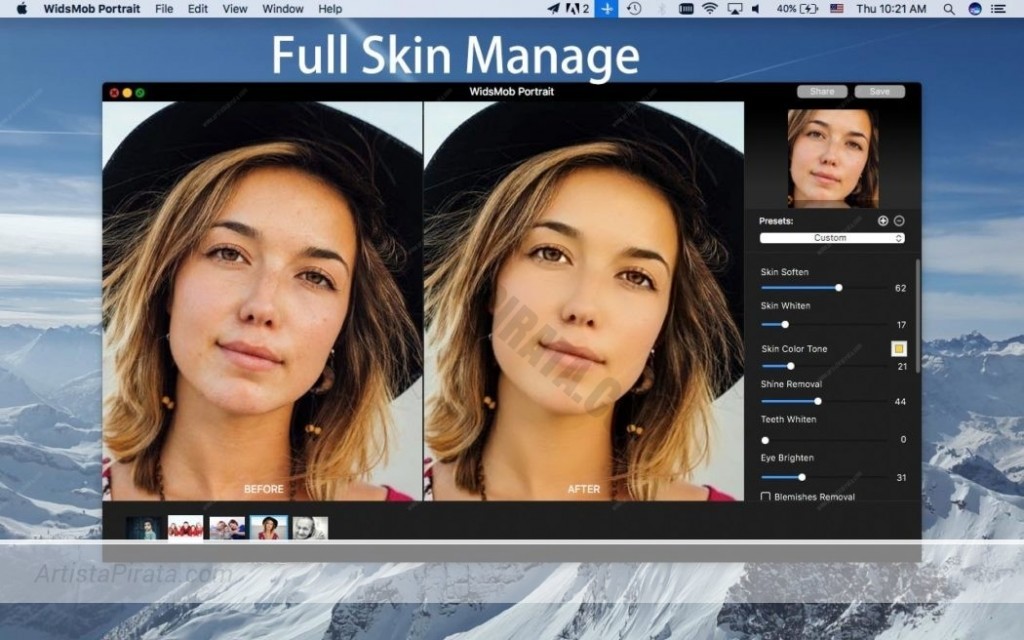Select the black-and-white elderly portrait thumbnail
This screenshot has width=1024, height=640.
[x=310, y=528]
